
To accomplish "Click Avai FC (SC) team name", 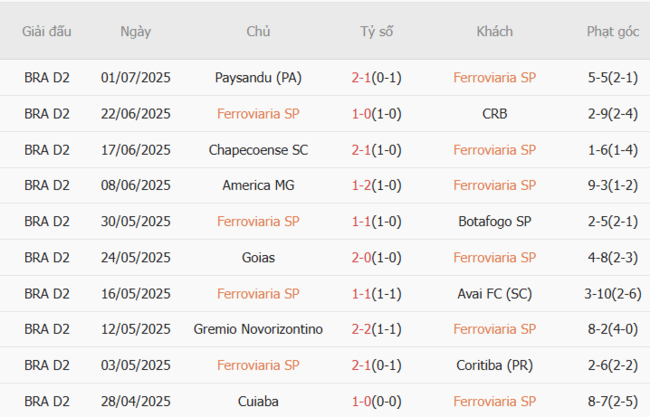I will coord(494,293).
